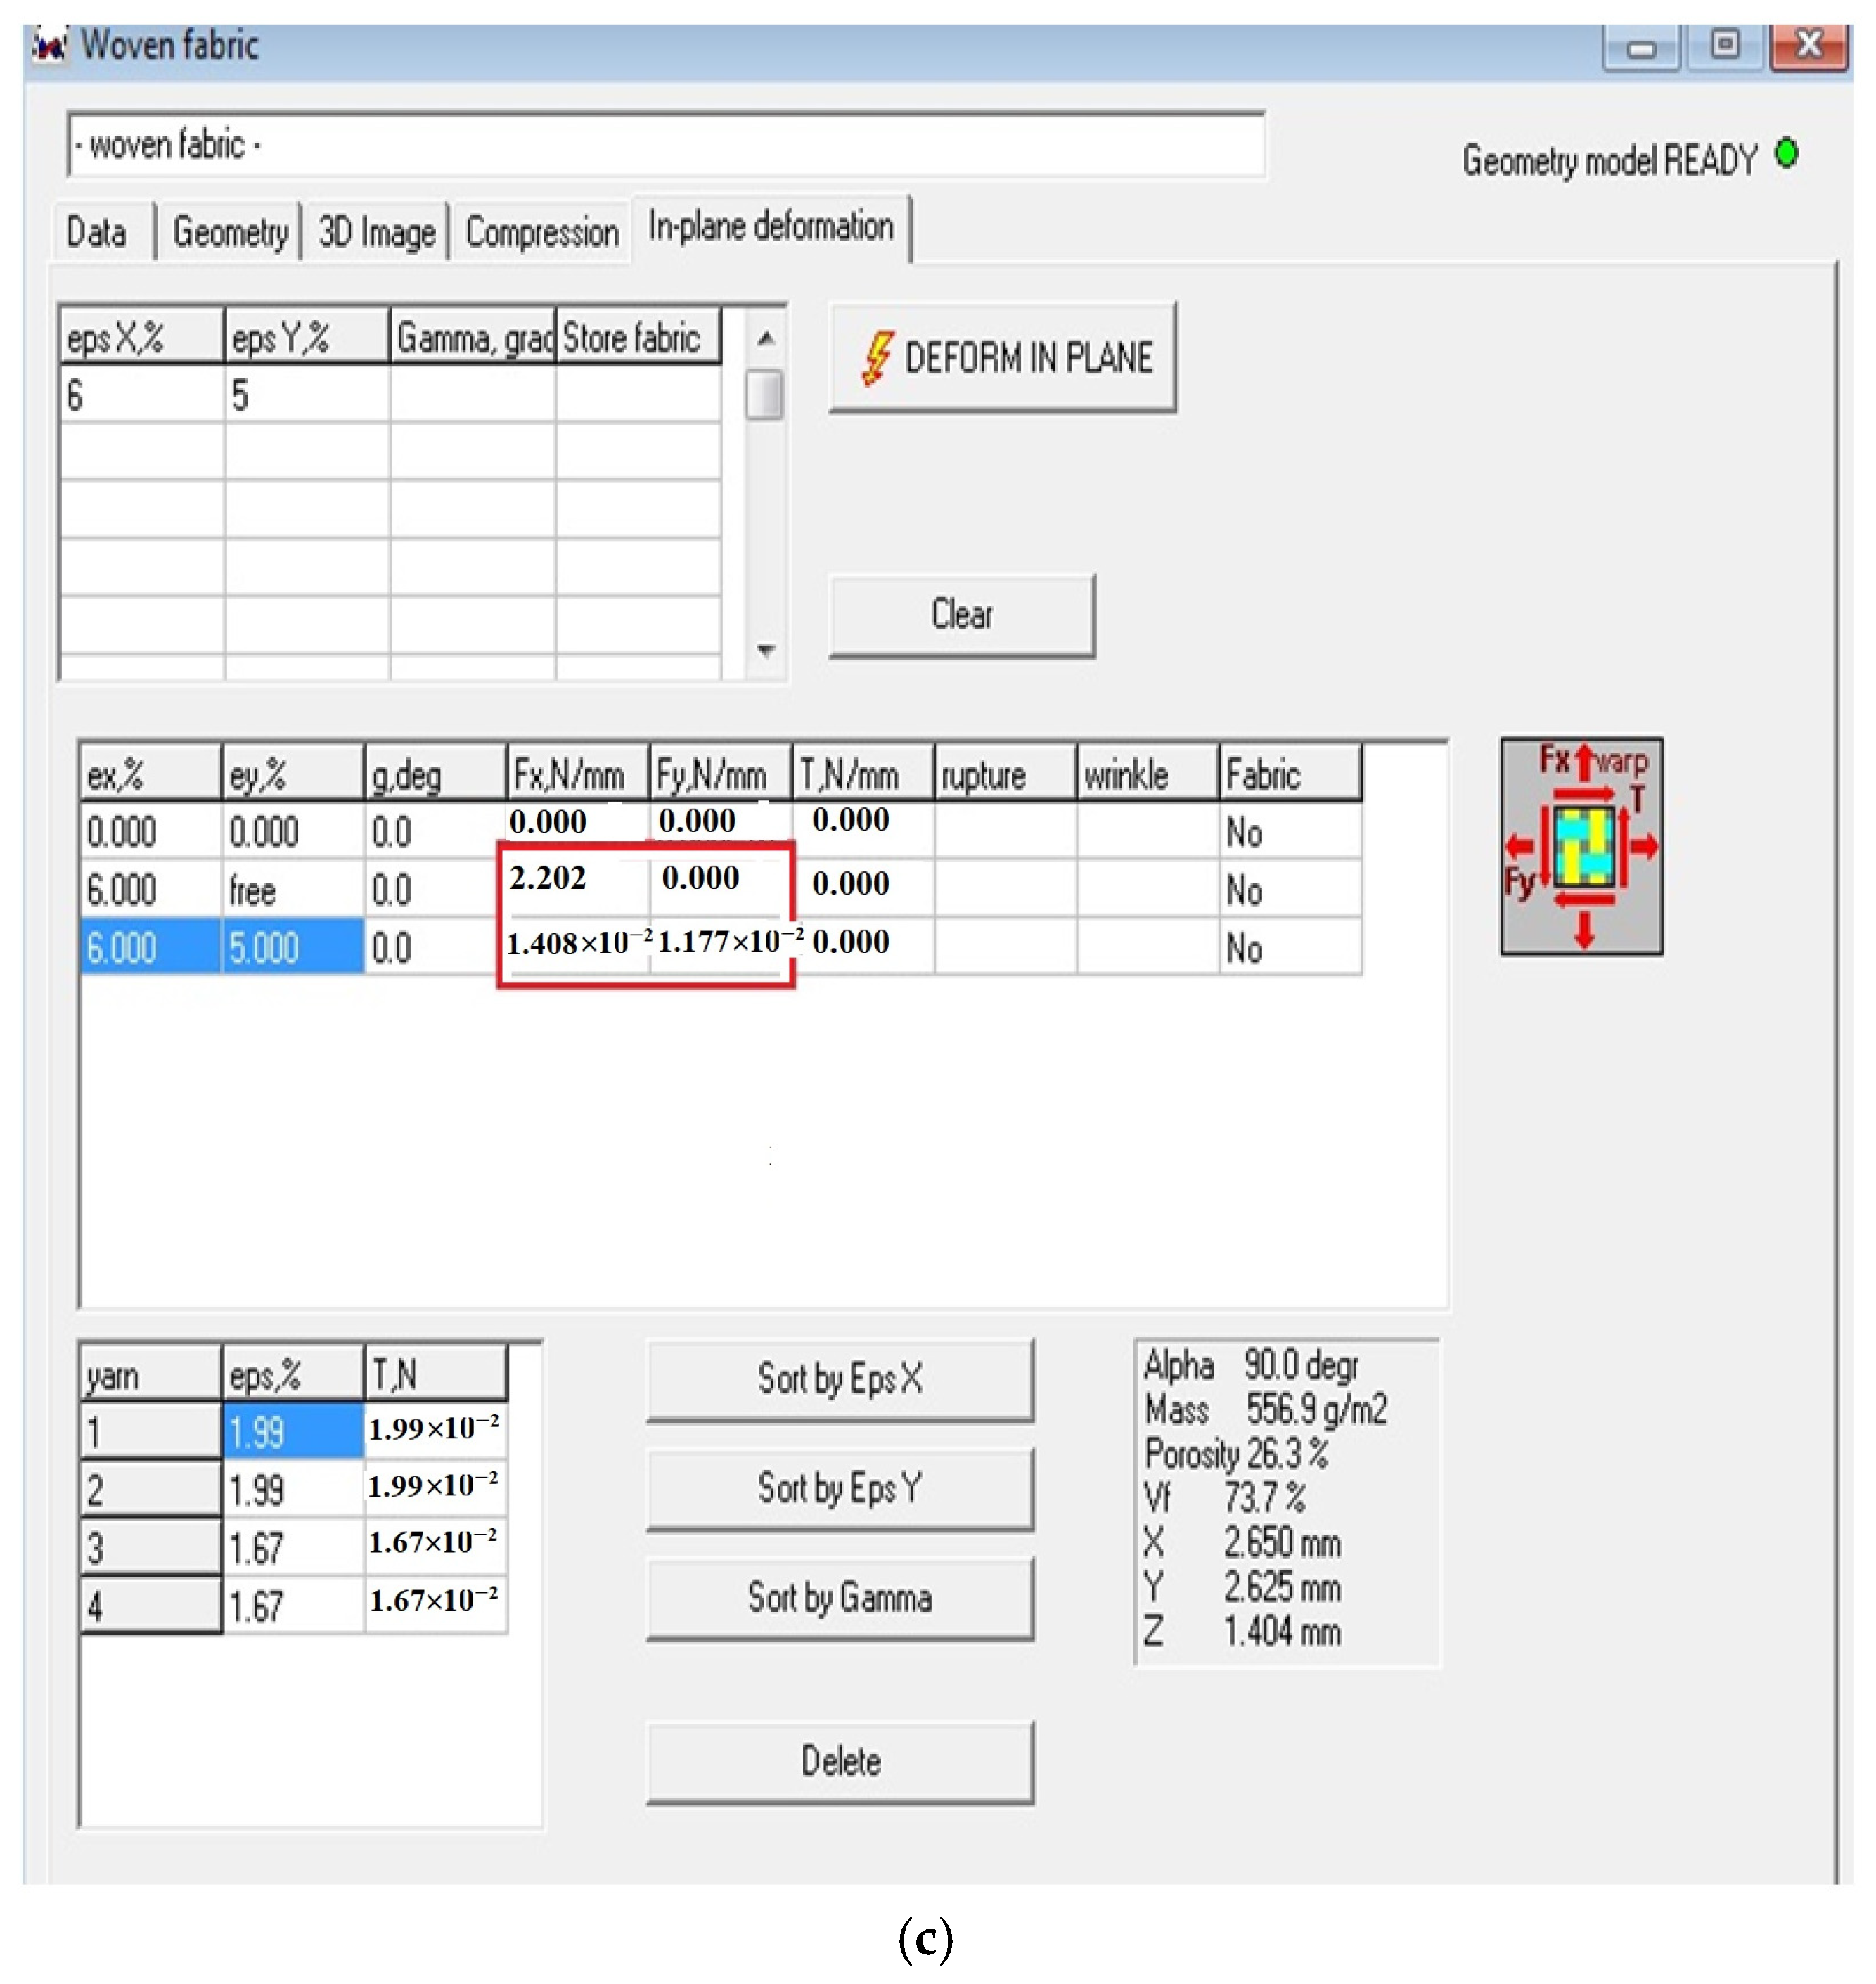Click the Fx/Fy force diagram icon

tap(1581, 847)
